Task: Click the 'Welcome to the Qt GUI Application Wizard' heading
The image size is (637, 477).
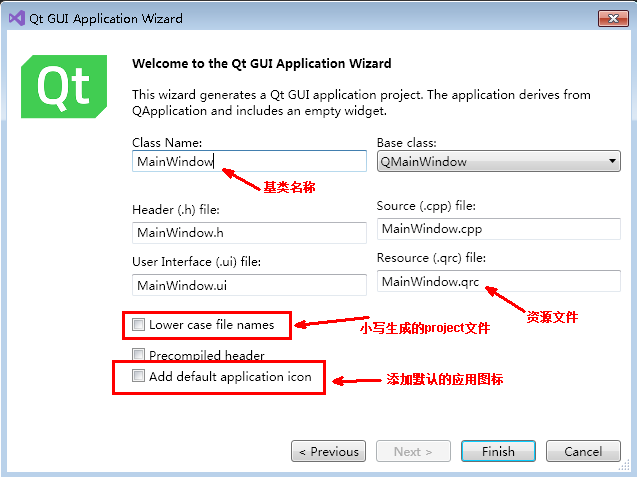Action: coord(262,64)
